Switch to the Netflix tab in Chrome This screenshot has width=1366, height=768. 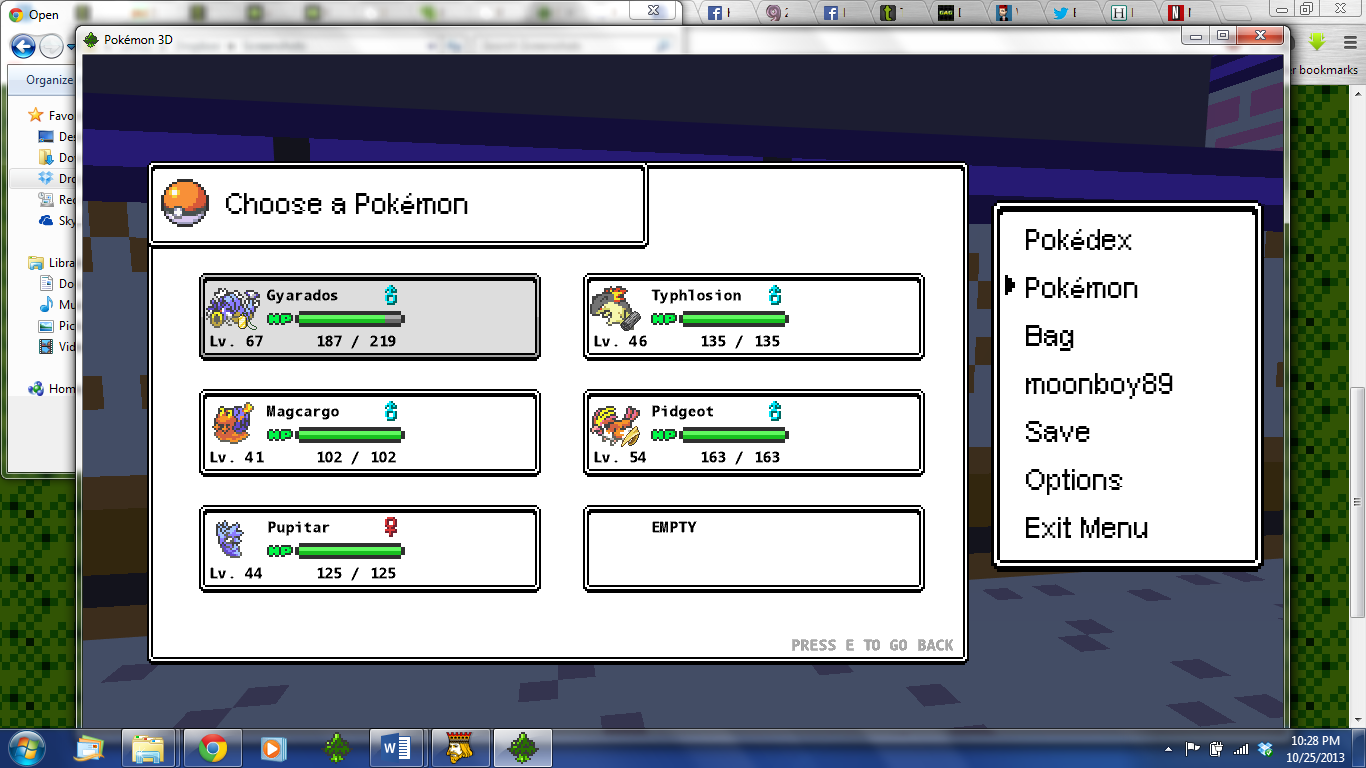pos(1189,13)
